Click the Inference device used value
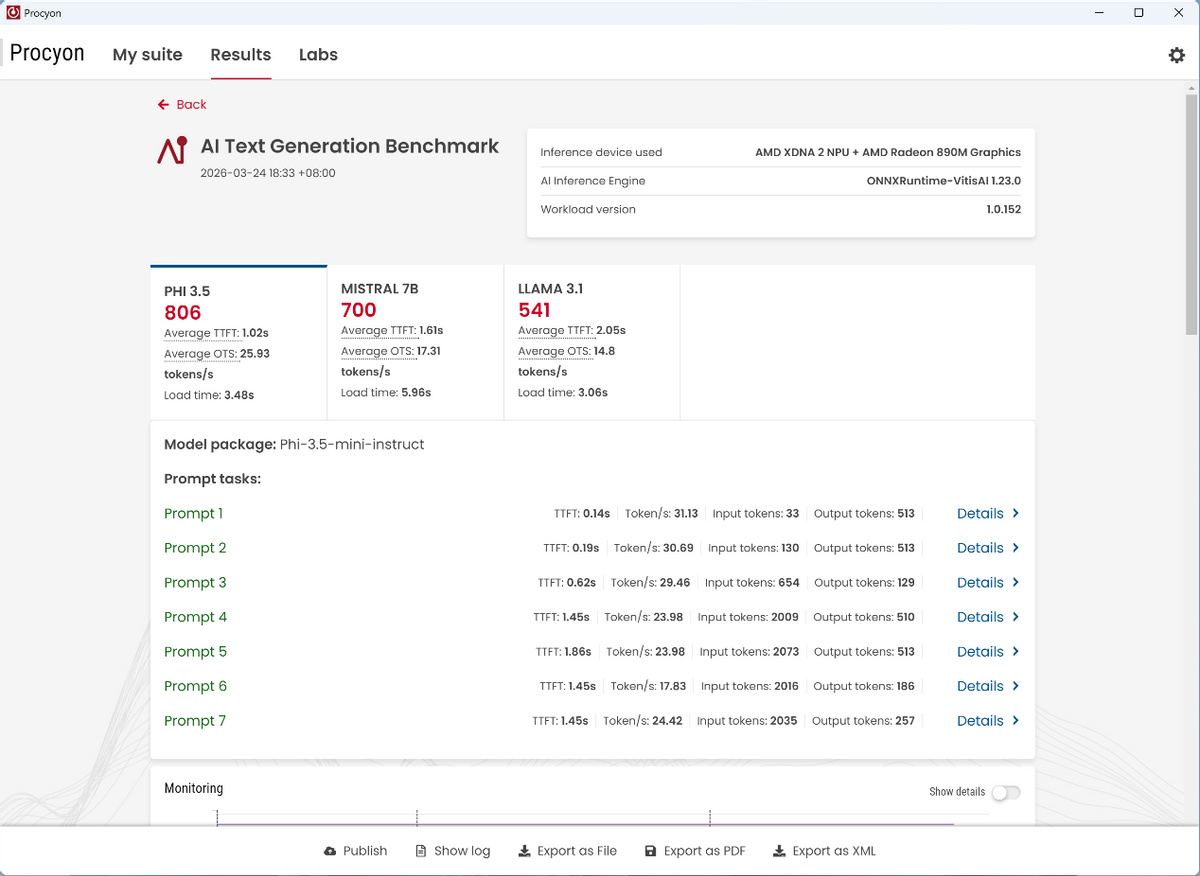This screenshot has width=1200, height=876. coord(888,152)
